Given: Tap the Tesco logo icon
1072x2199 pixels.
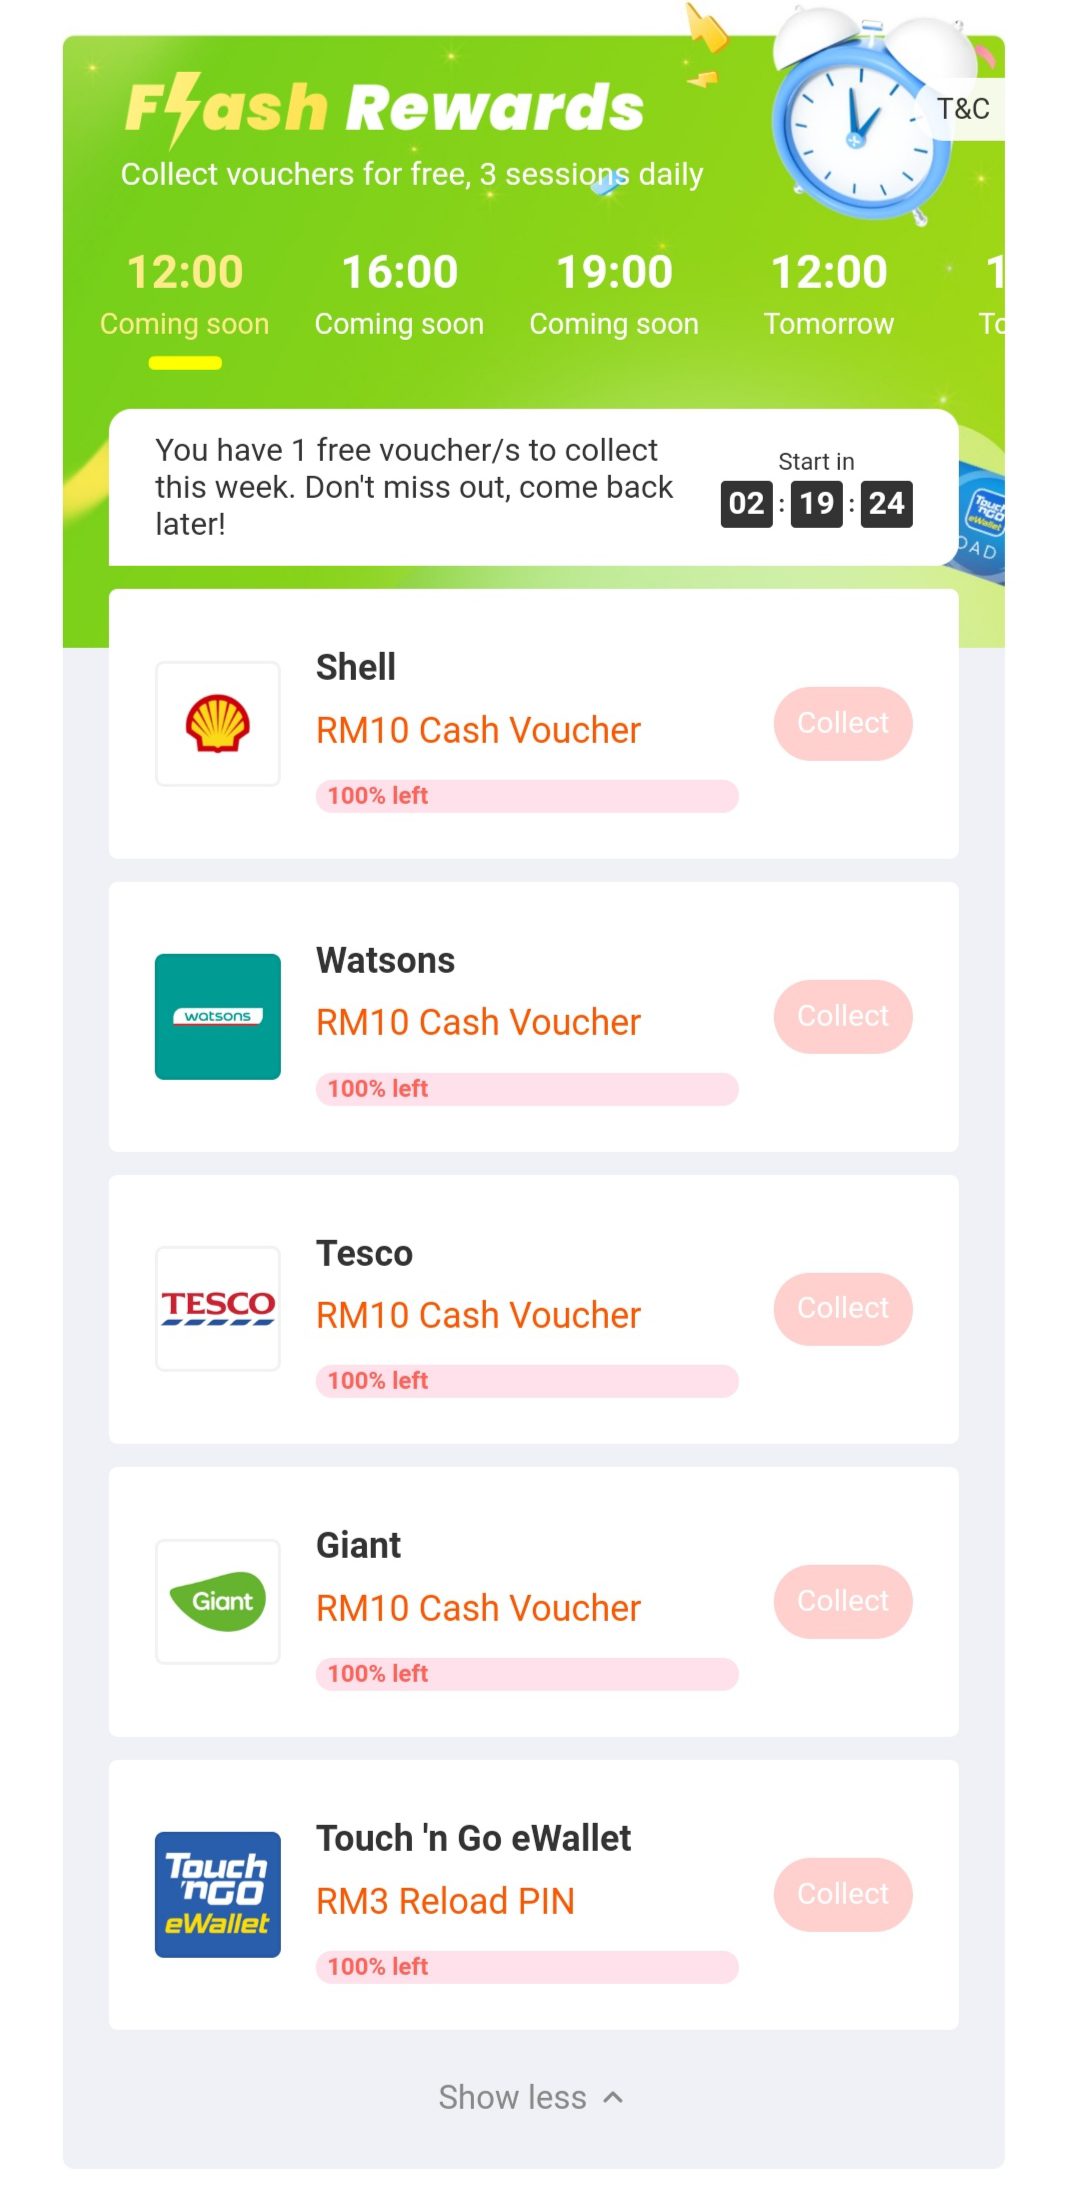Looking at the screenshot, I should pyautogui.click(x=218, y=1308).
